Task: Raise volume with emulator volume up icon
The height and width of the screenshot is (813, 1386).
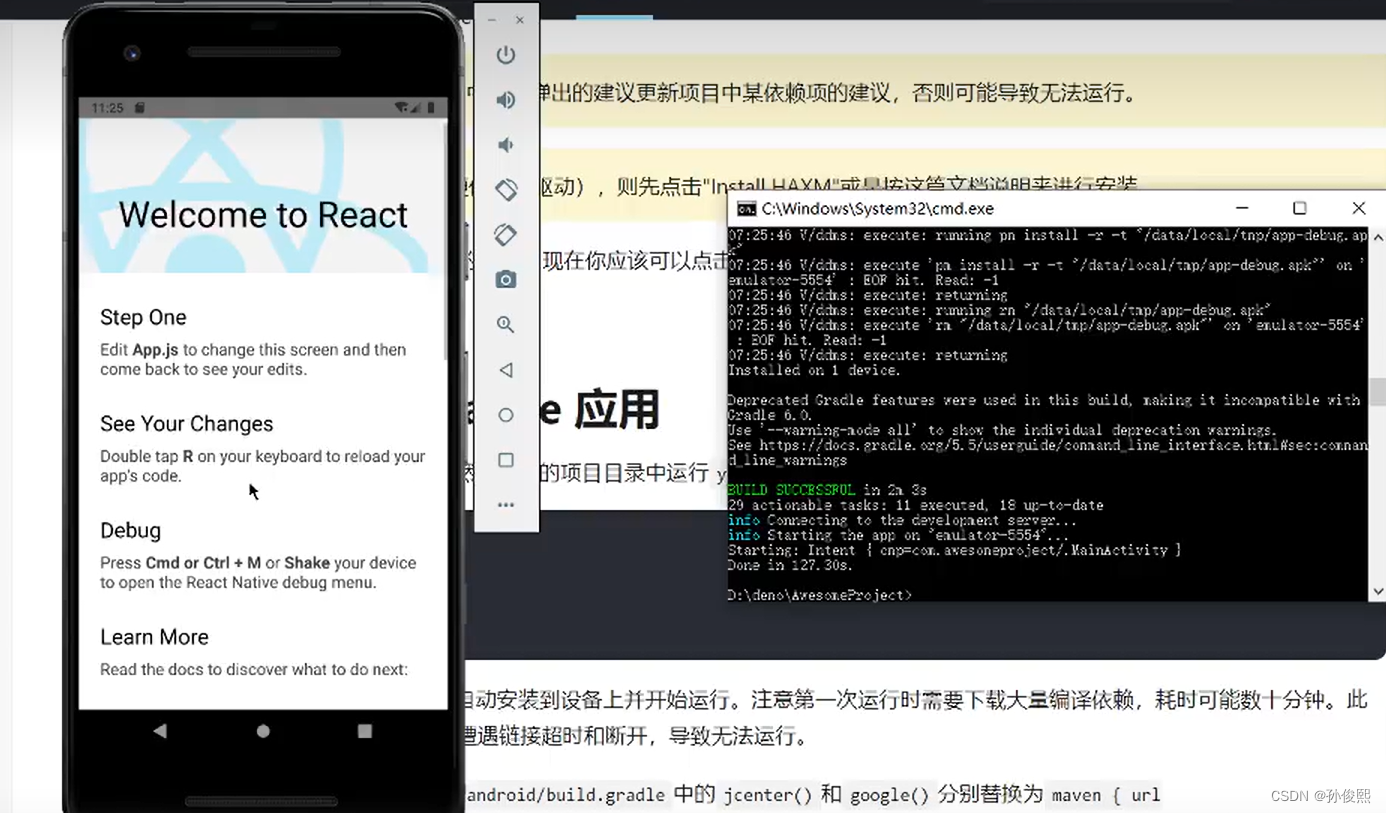Action: [x=506, y=100]
